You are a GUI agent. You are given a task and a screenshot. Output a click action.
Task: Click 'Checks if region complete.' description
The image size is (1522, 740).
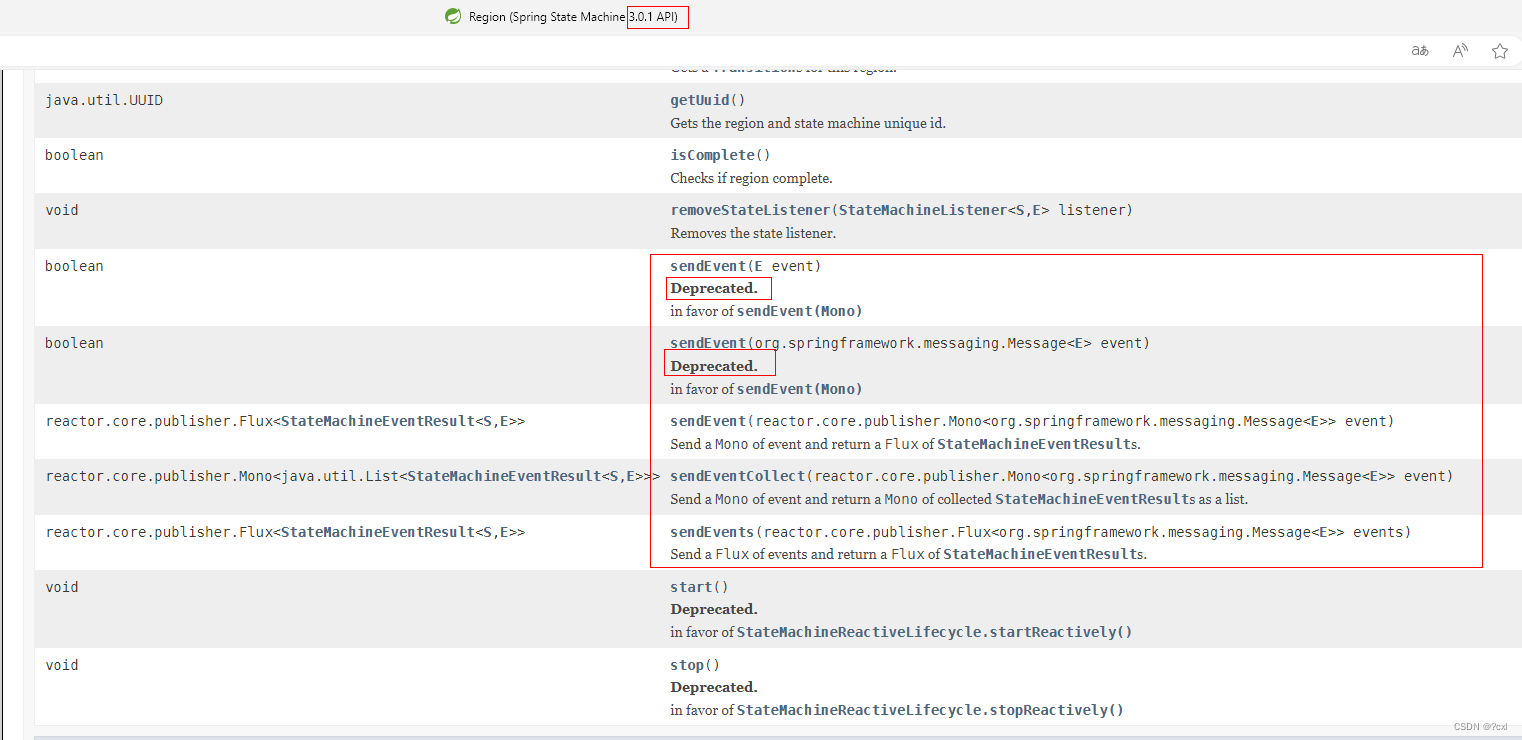(751, 178)
